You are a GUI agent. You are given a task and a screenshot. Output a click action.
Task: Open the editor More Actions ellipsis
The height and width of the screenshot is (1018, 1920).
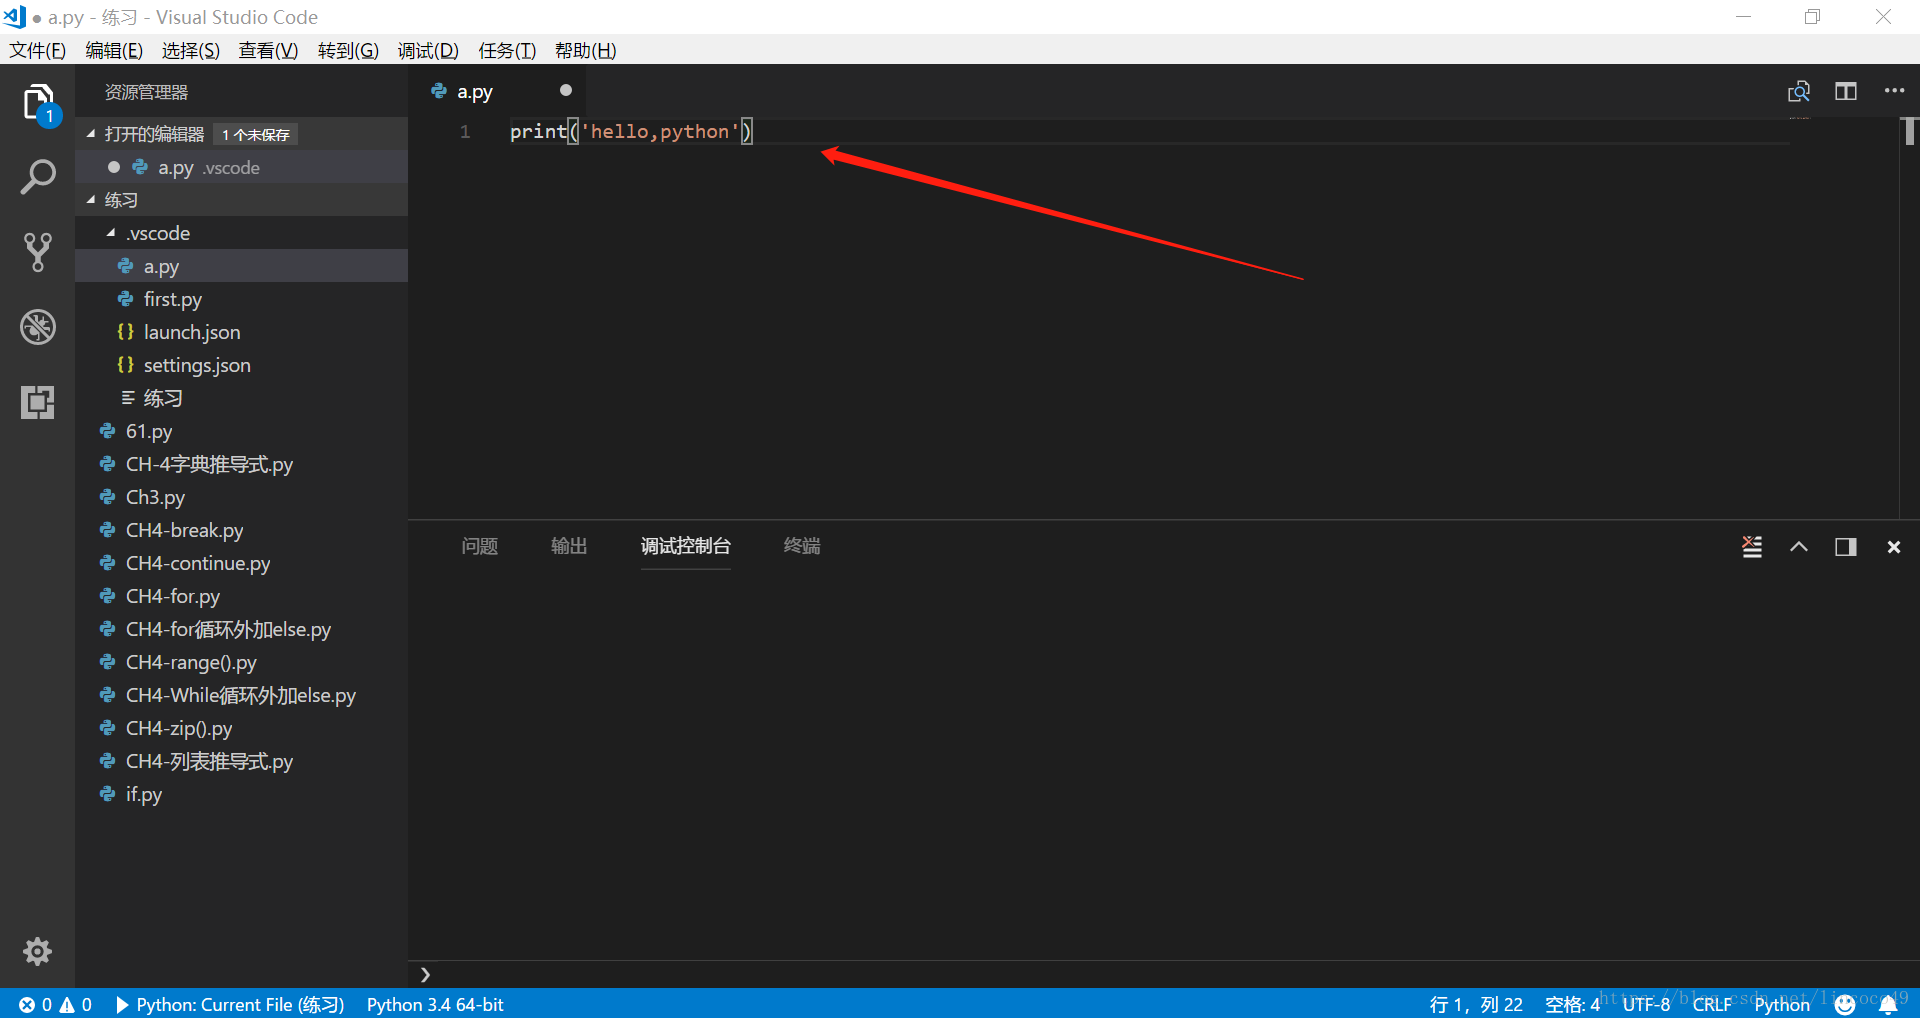[1894, 91]
